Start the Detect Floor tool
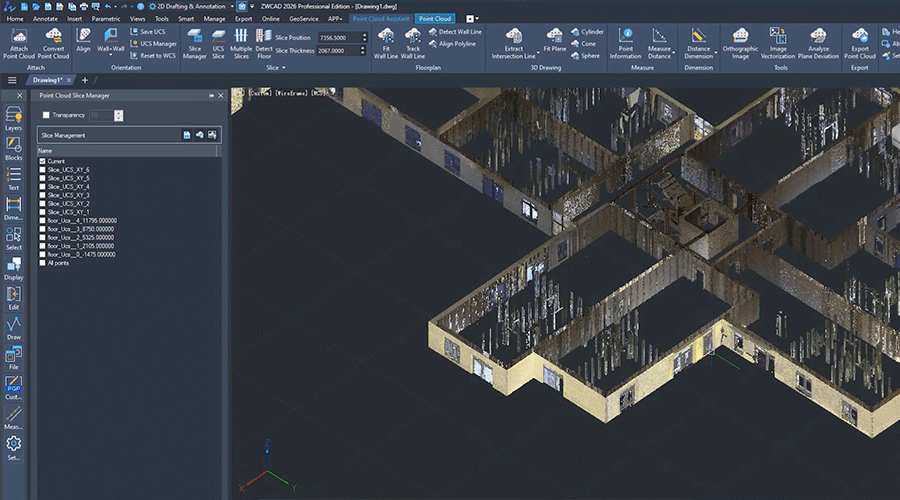This screenshot has width=900, height=500. point(264,44)
